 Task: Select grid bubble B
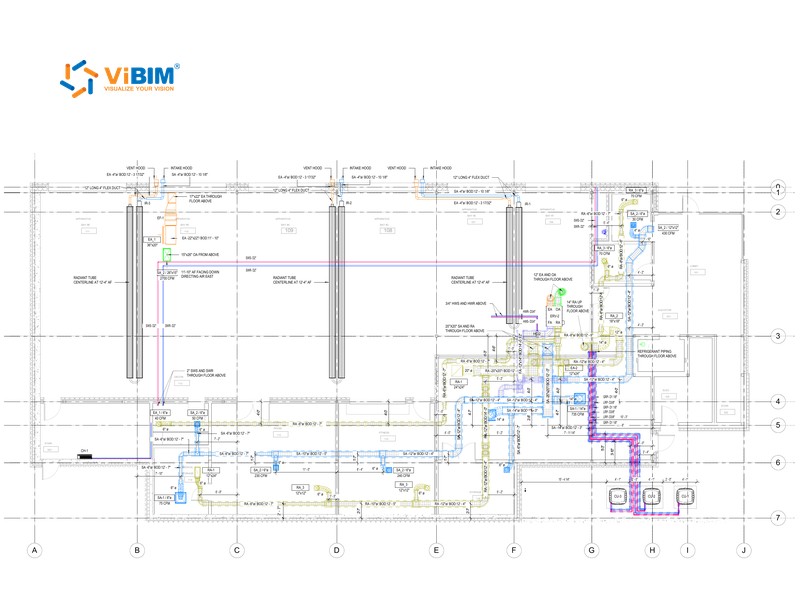tap(137, 551)
